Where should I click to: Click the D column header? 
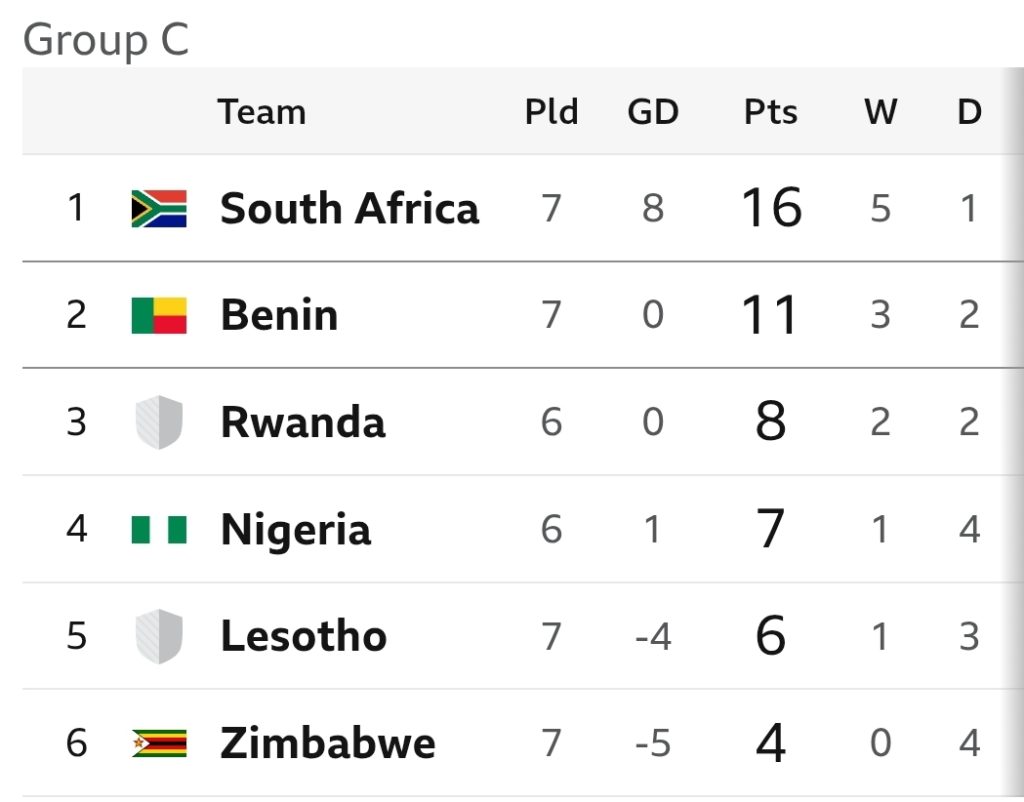pyautogui.click(x=970, y=112)
